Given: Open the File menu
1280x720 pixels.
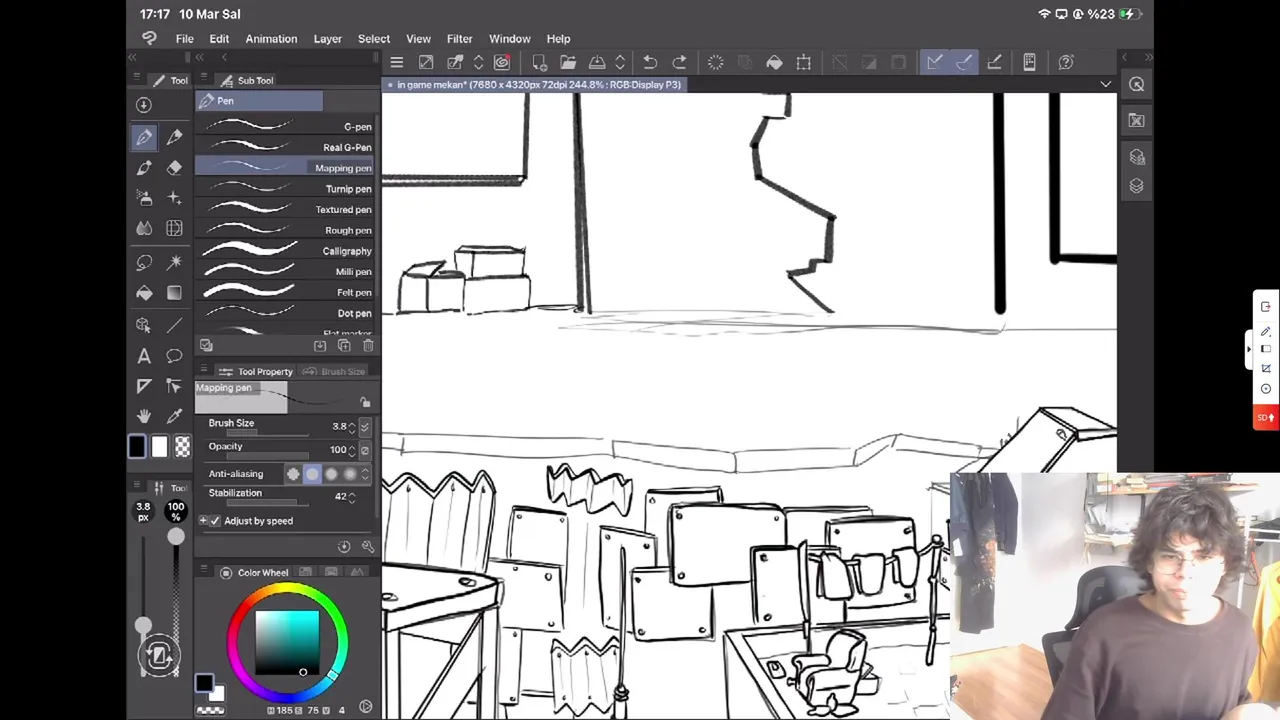Looking at the screenshot, I should [185, 39].
